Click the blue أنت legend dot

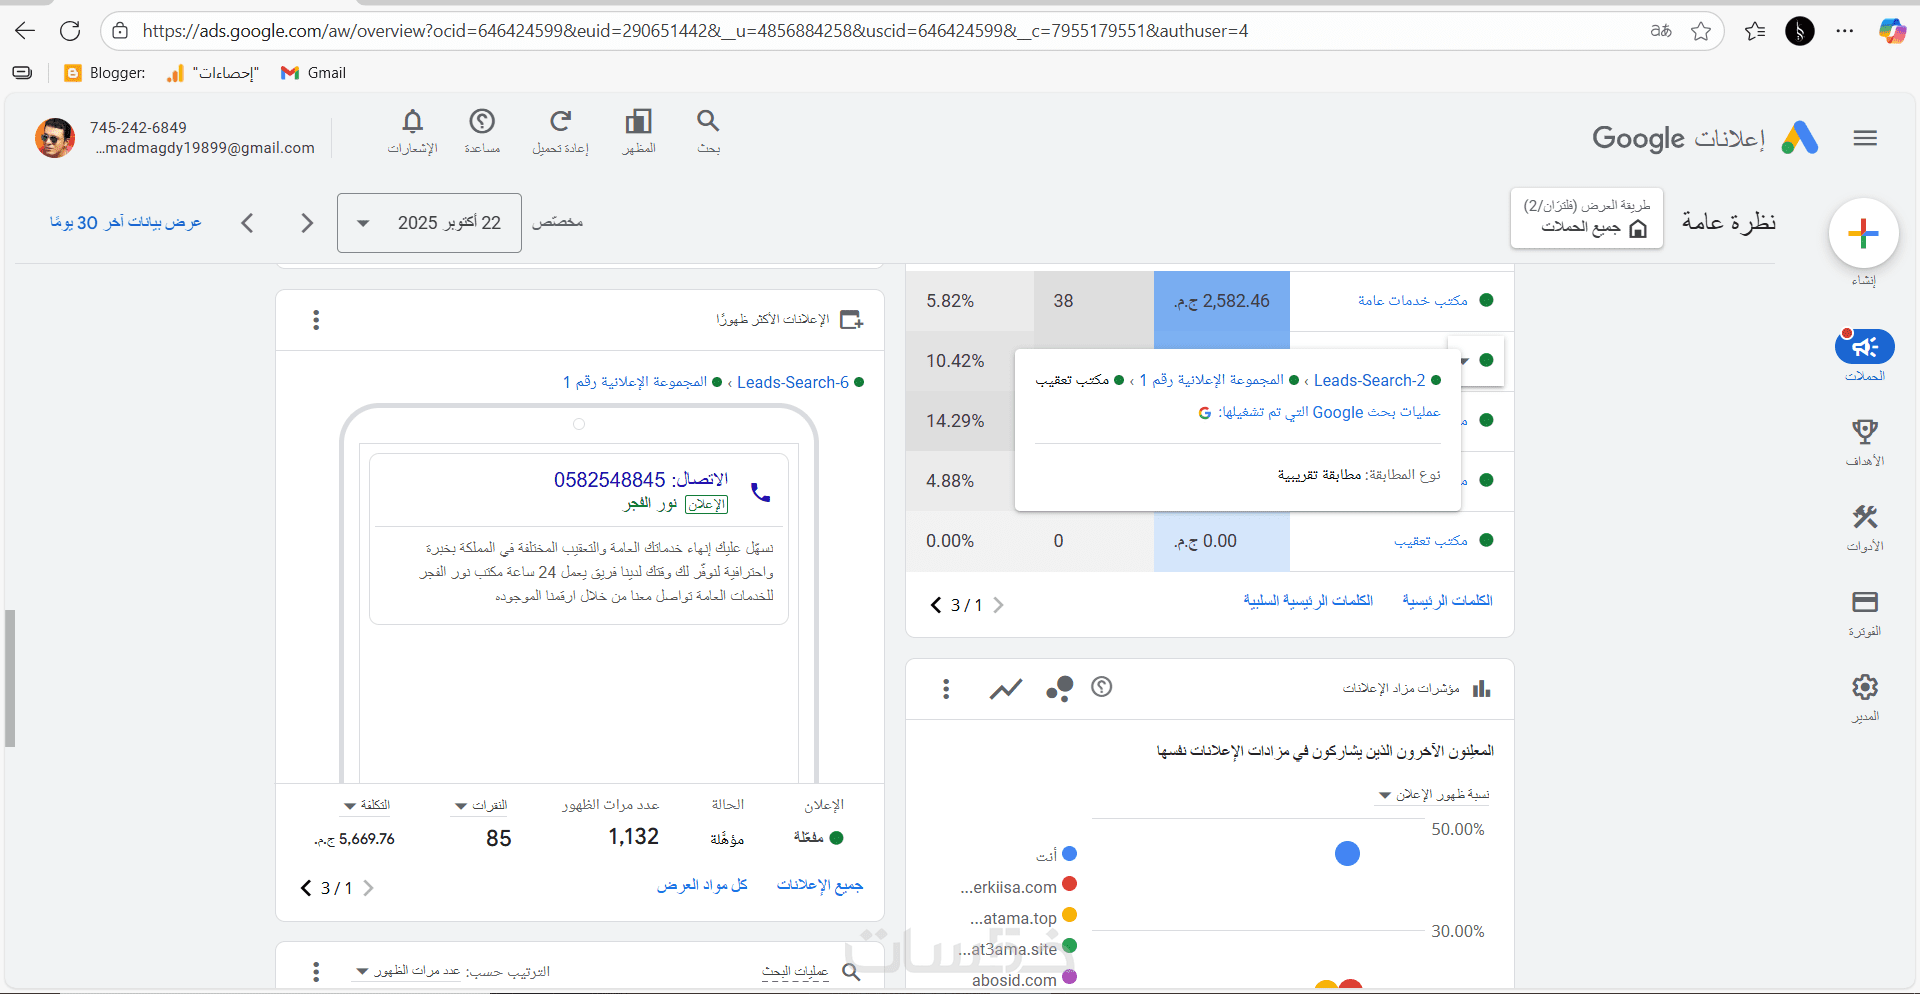pyautogui.click(x=1069, y=854)
